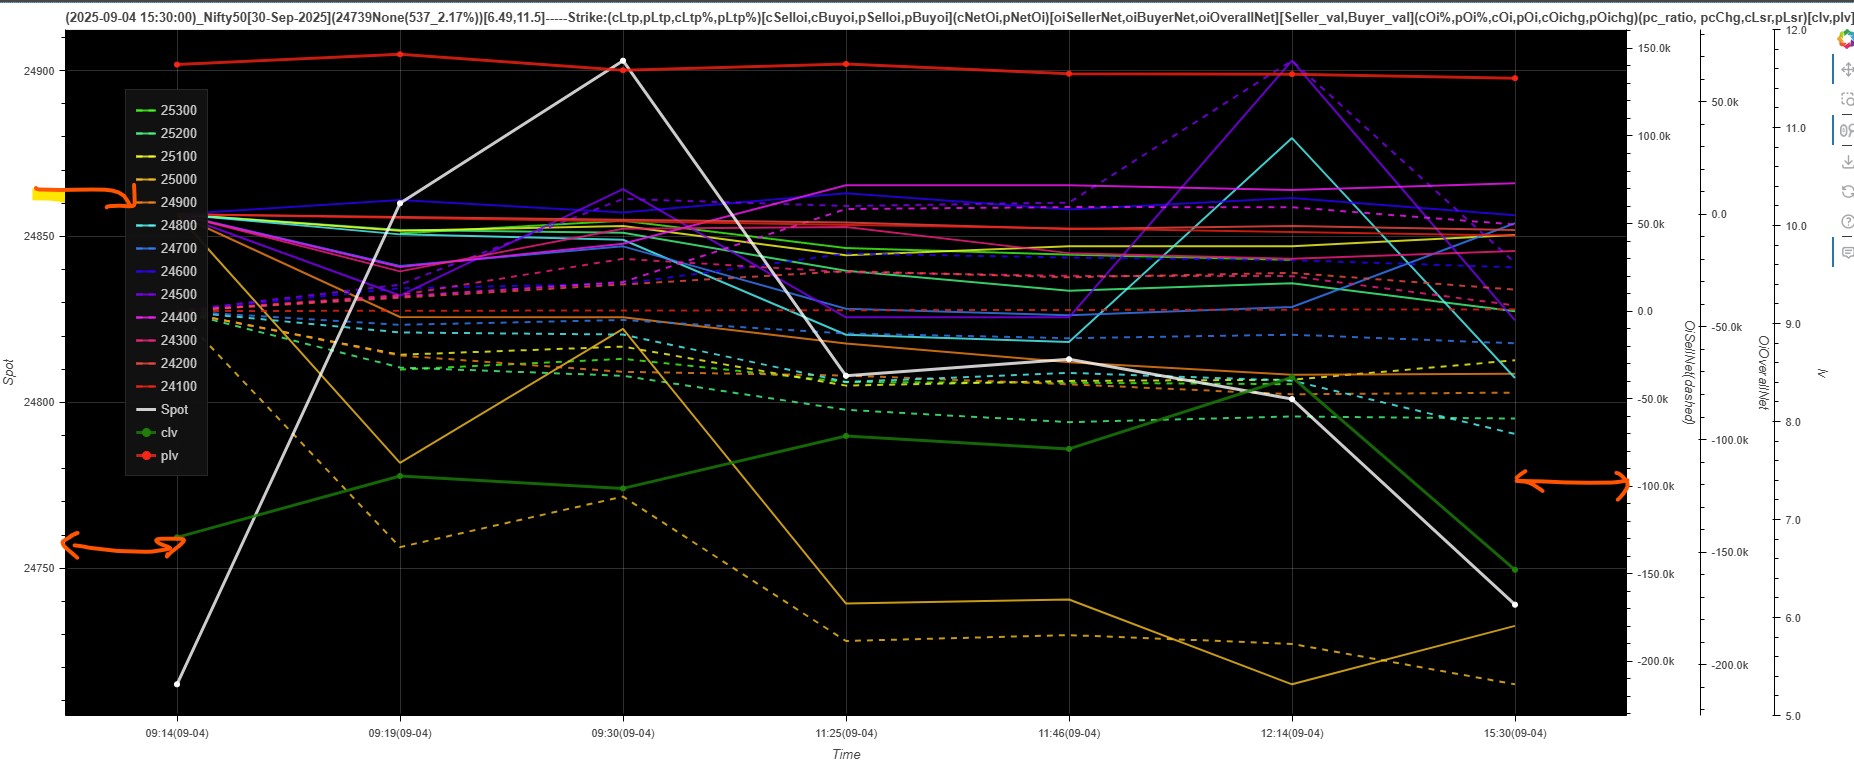The height and width of the screenshot is (760, 1854).
Task: Click the 24100 legend color swatch
Action: click(146, 386)
